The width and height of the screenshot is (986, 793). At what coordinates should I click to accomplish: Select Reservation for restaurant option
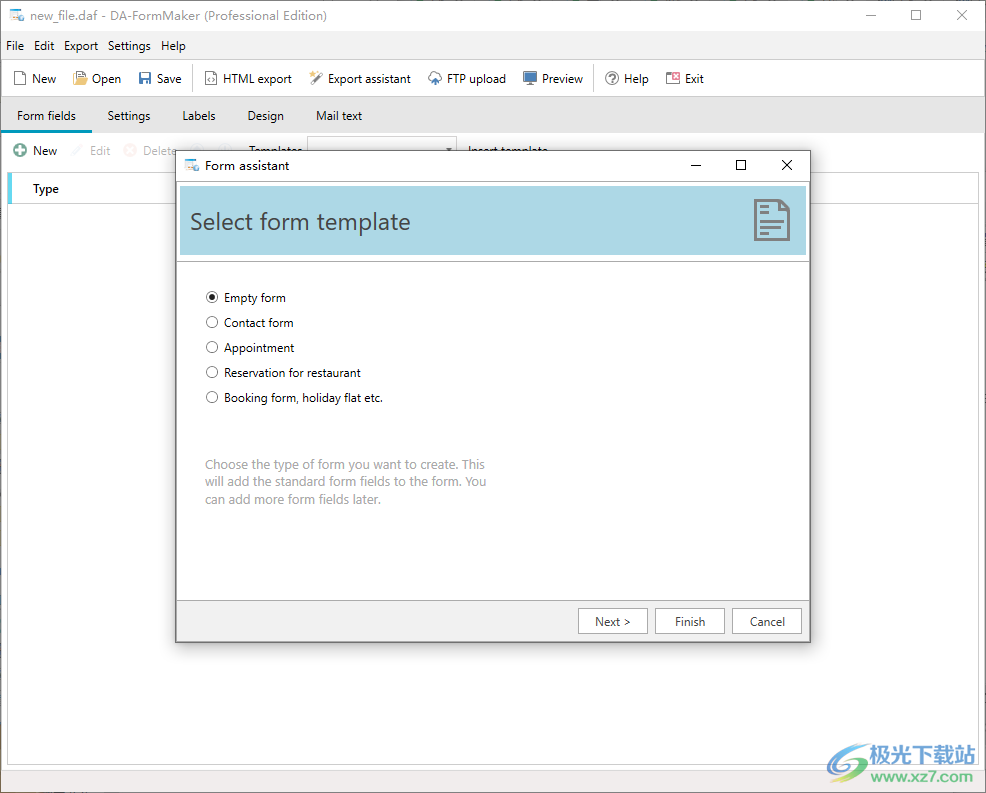(212, 373)
